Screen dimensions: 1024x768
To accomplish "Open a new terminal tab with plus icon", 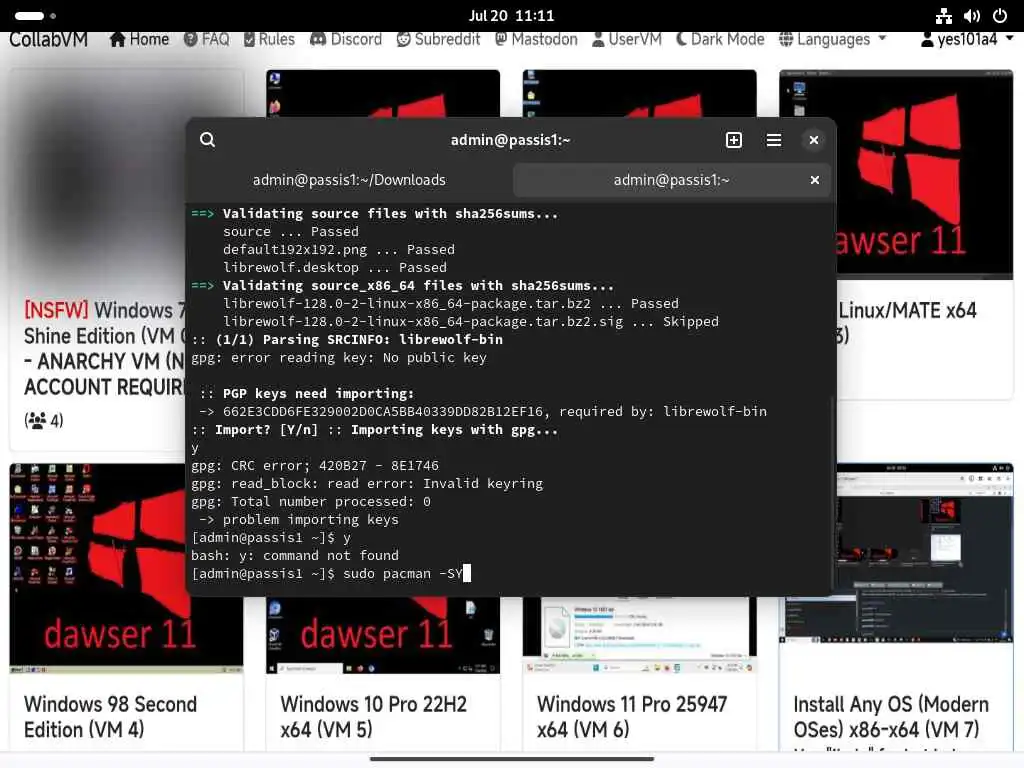I will pos(733,140).
